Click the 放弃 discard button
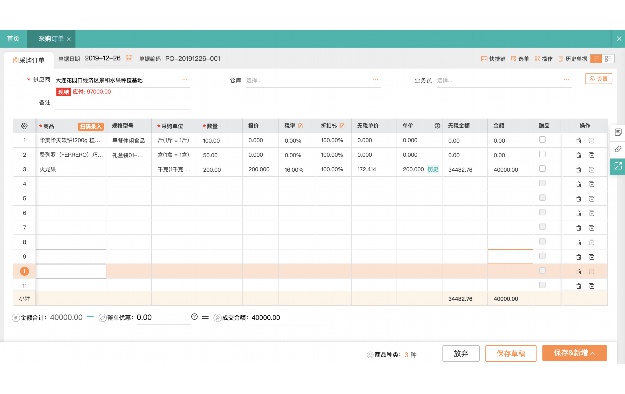This screenshot has width=625, height=394. [x=461, y=353]
